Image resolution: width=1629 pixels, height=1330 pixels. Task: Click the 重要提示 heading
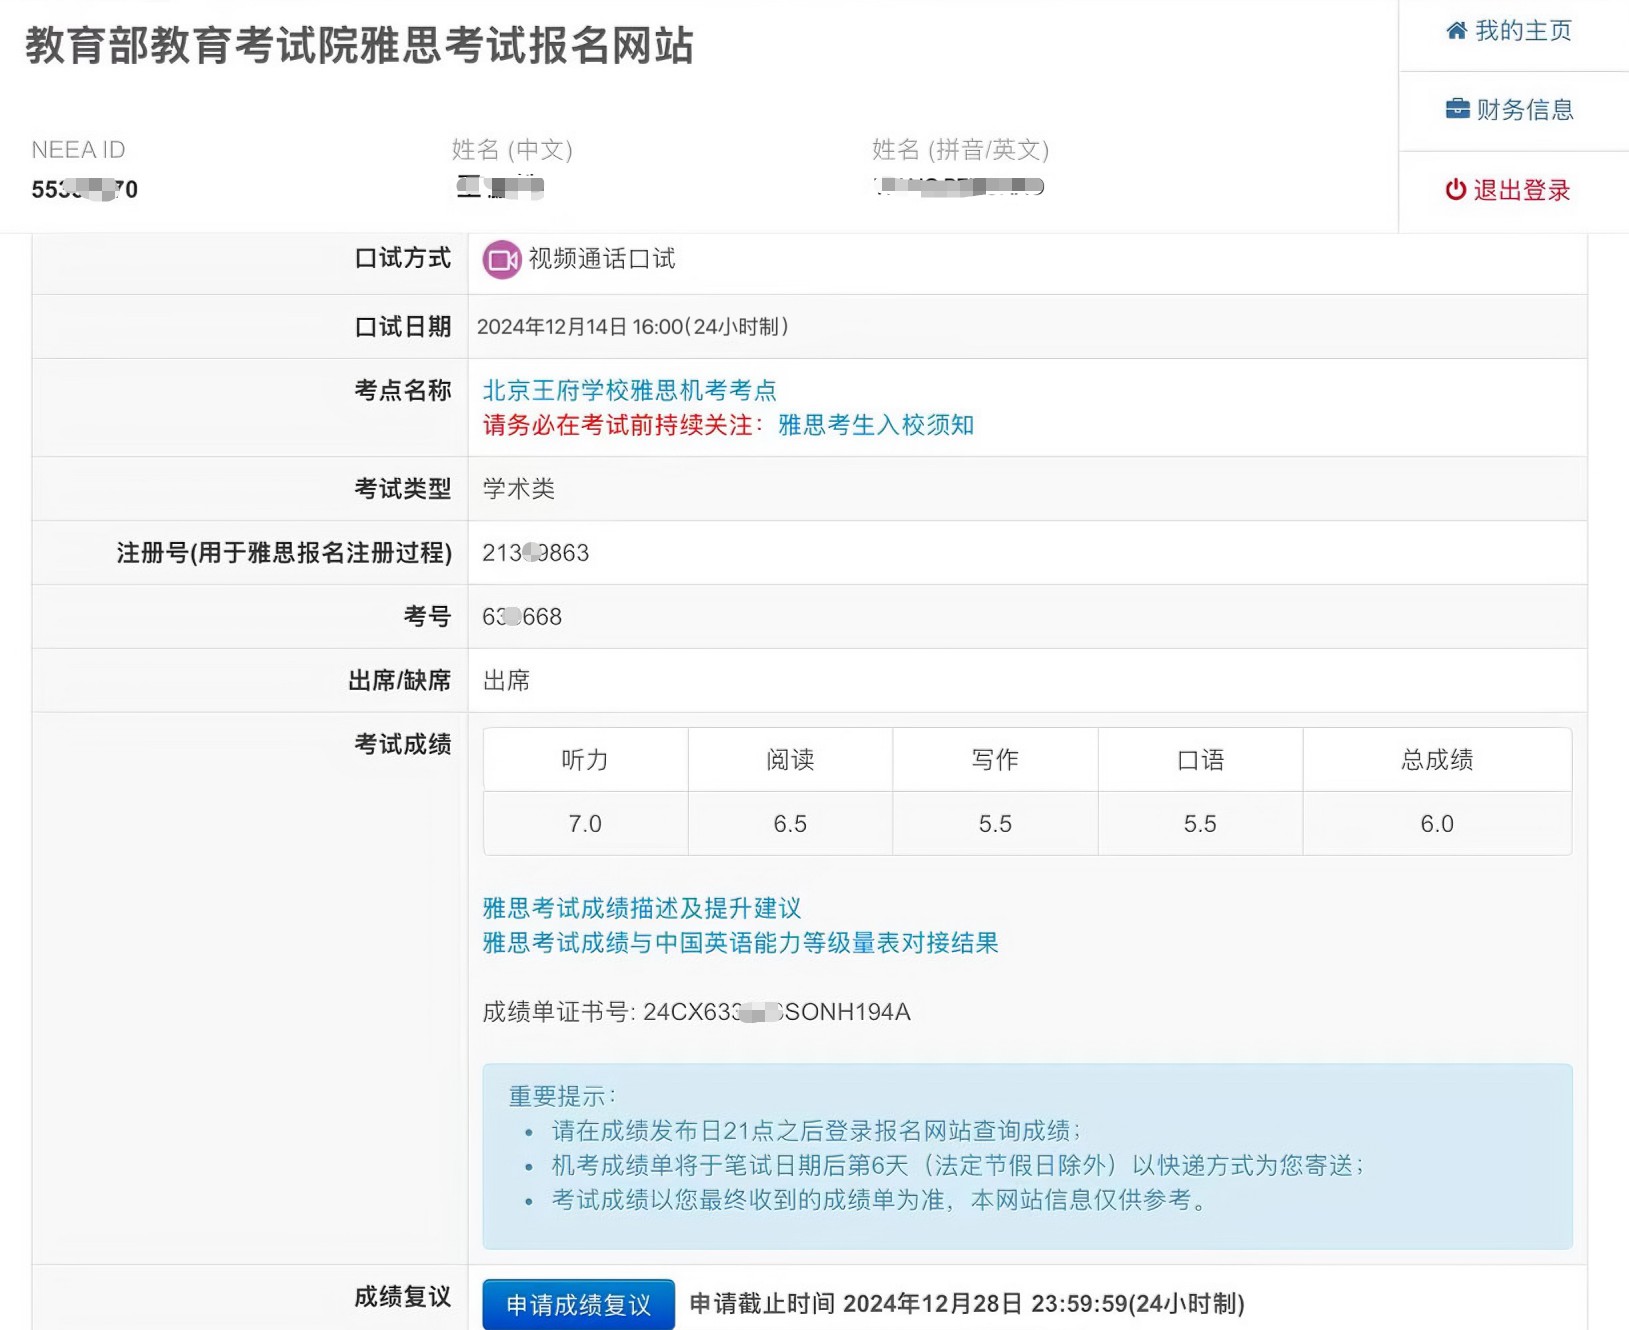click(562, 1096)
